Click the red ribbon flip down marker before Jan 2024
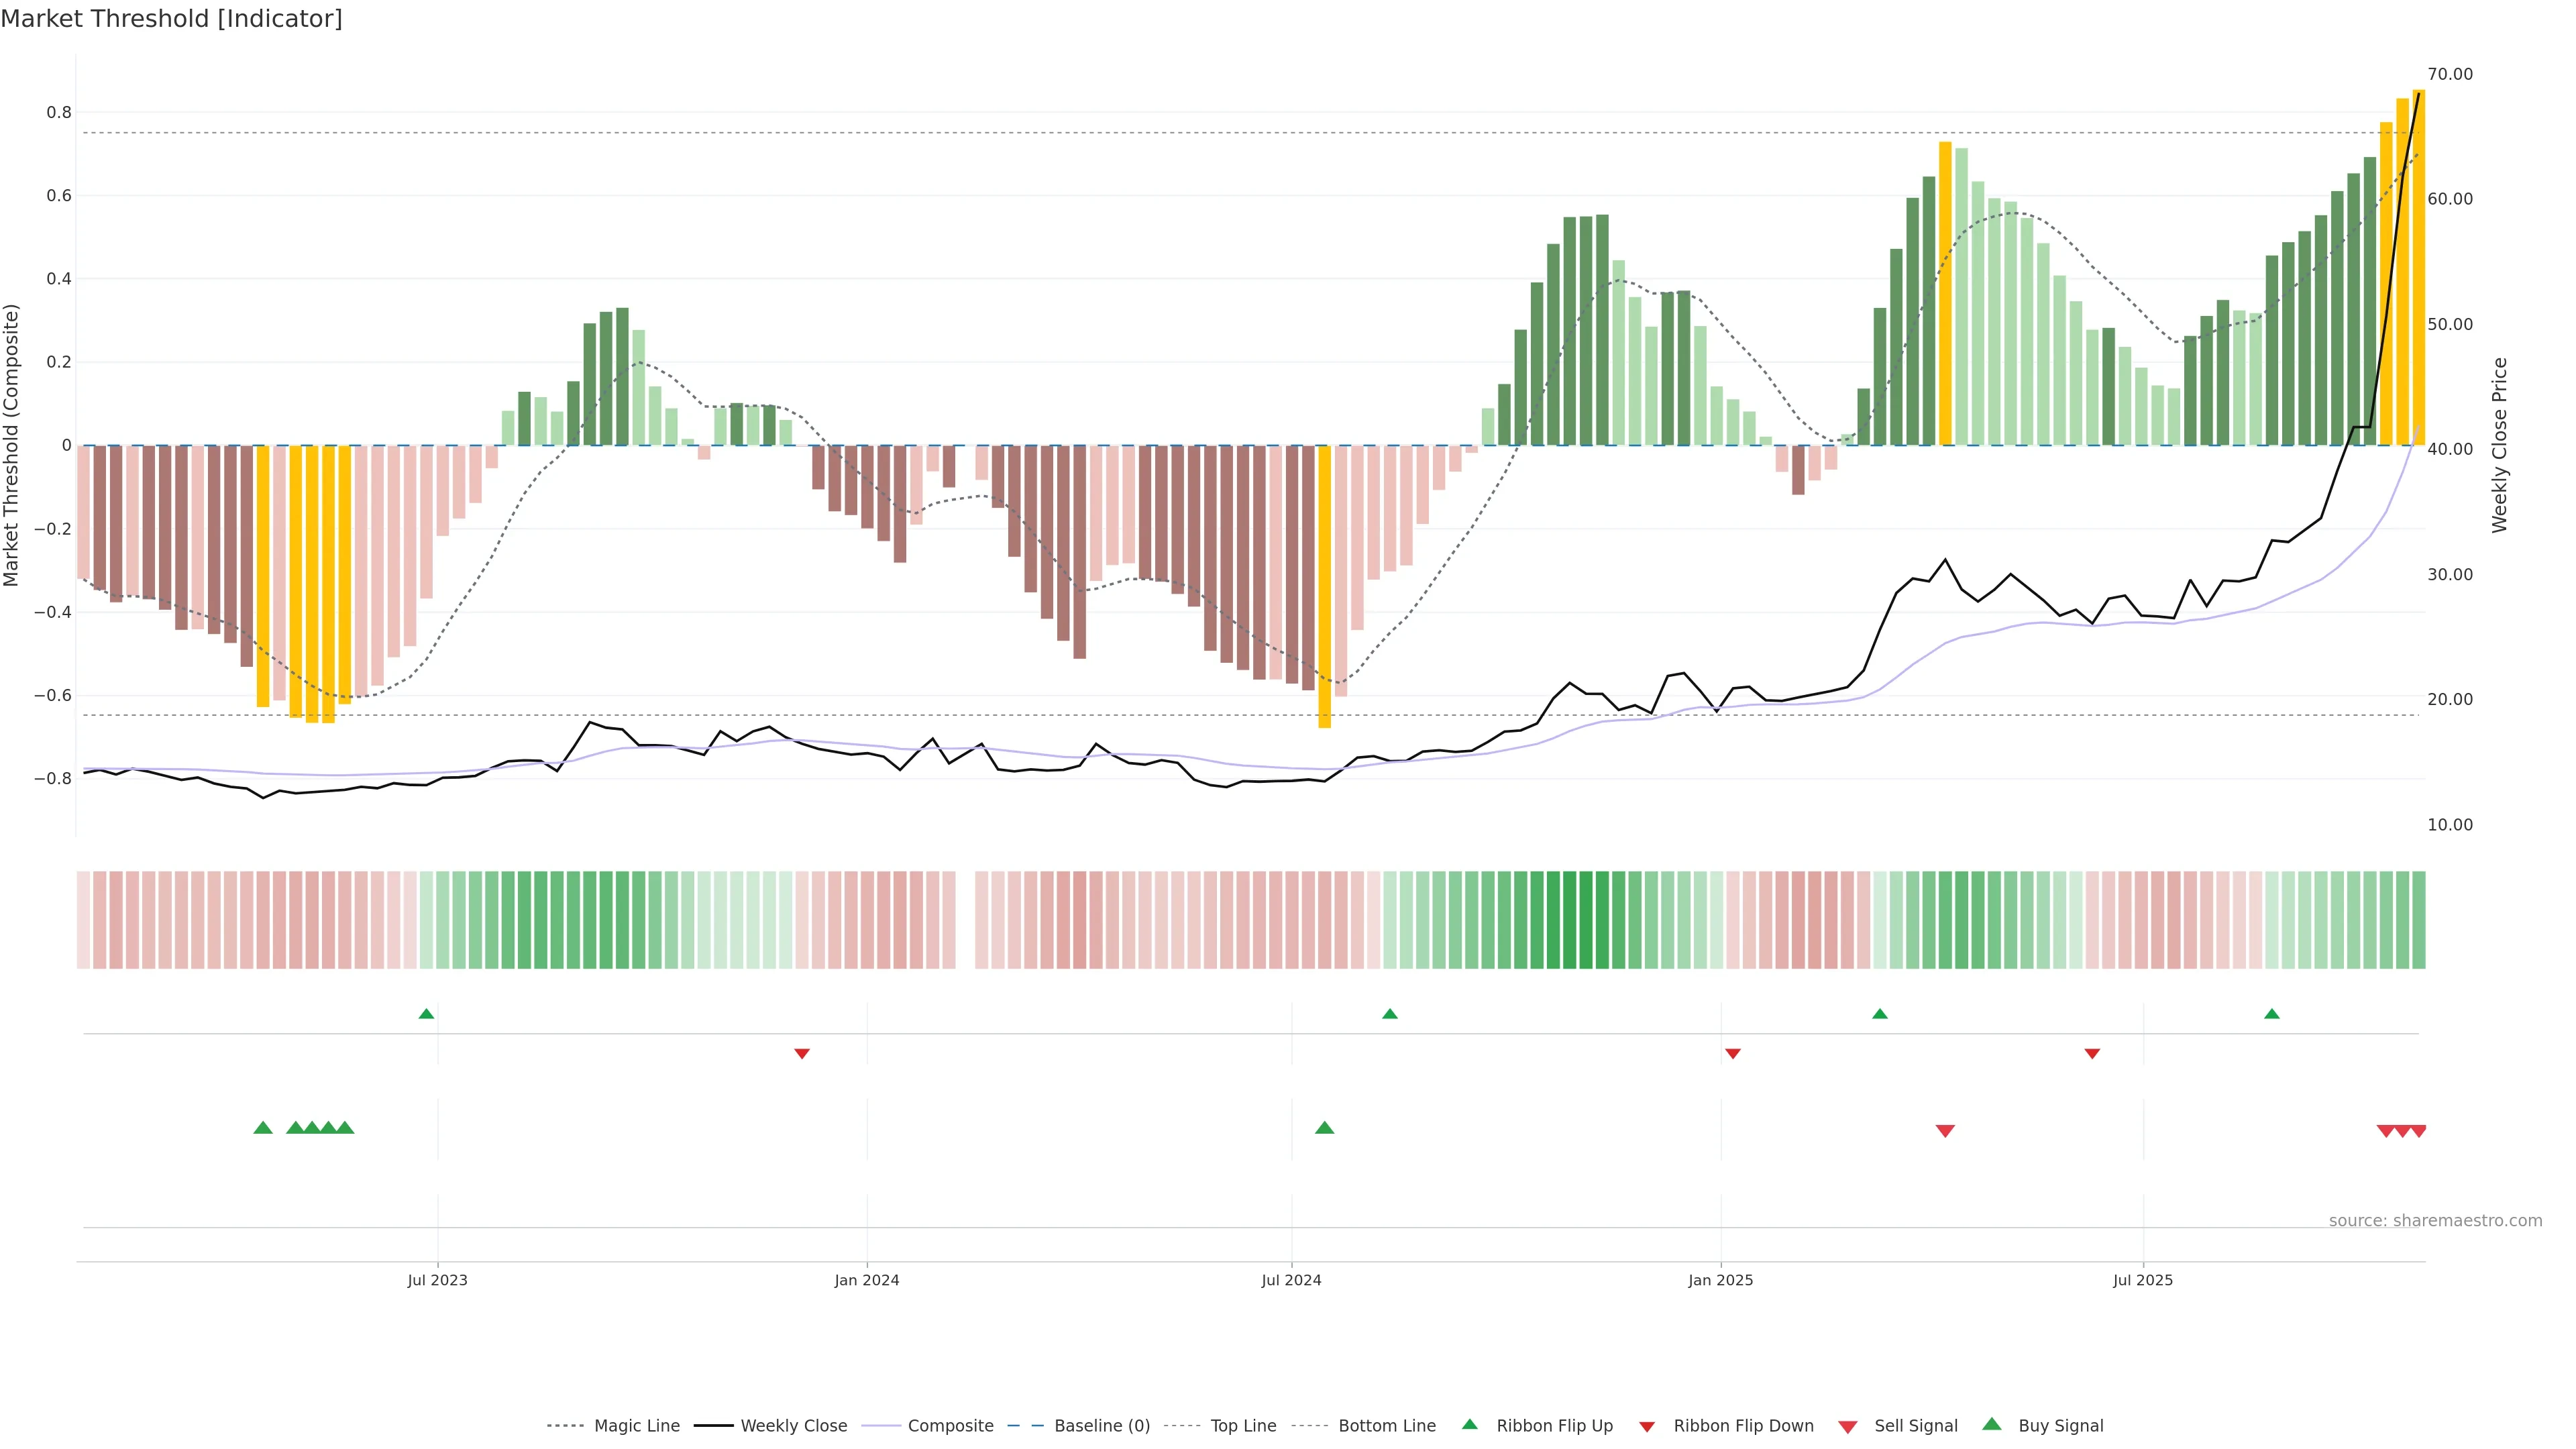Screen dimensions: 2576x1449 point(802,1053)
